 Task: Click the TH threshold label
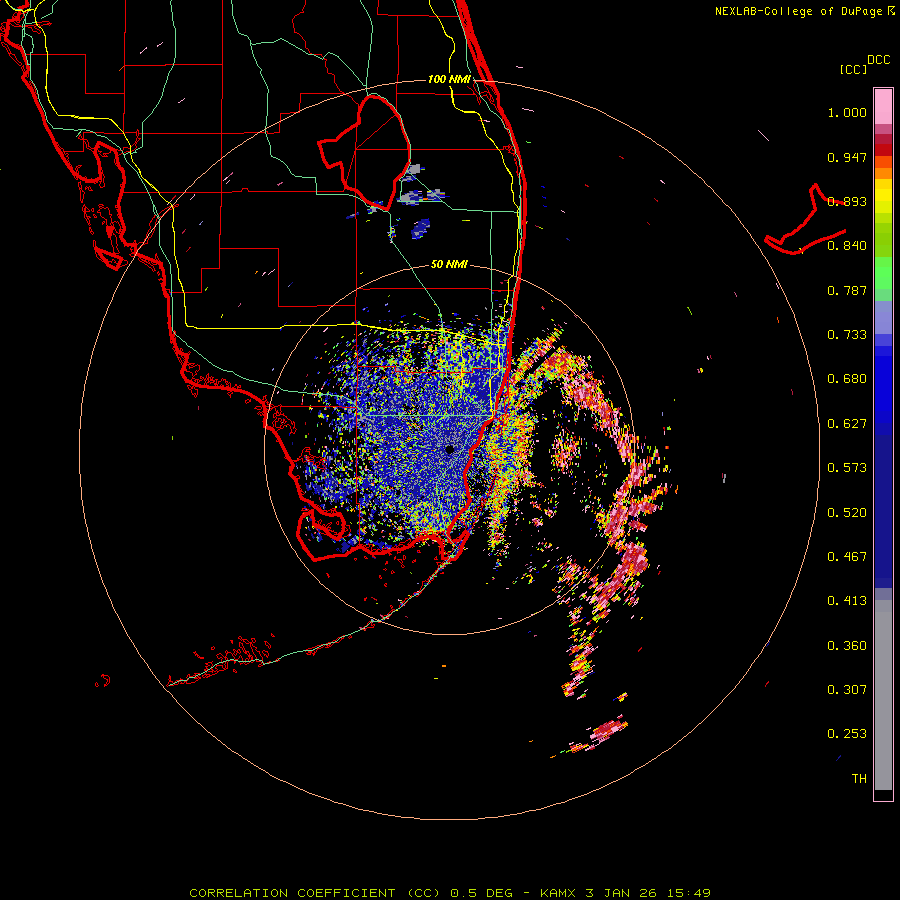(859, 779)
